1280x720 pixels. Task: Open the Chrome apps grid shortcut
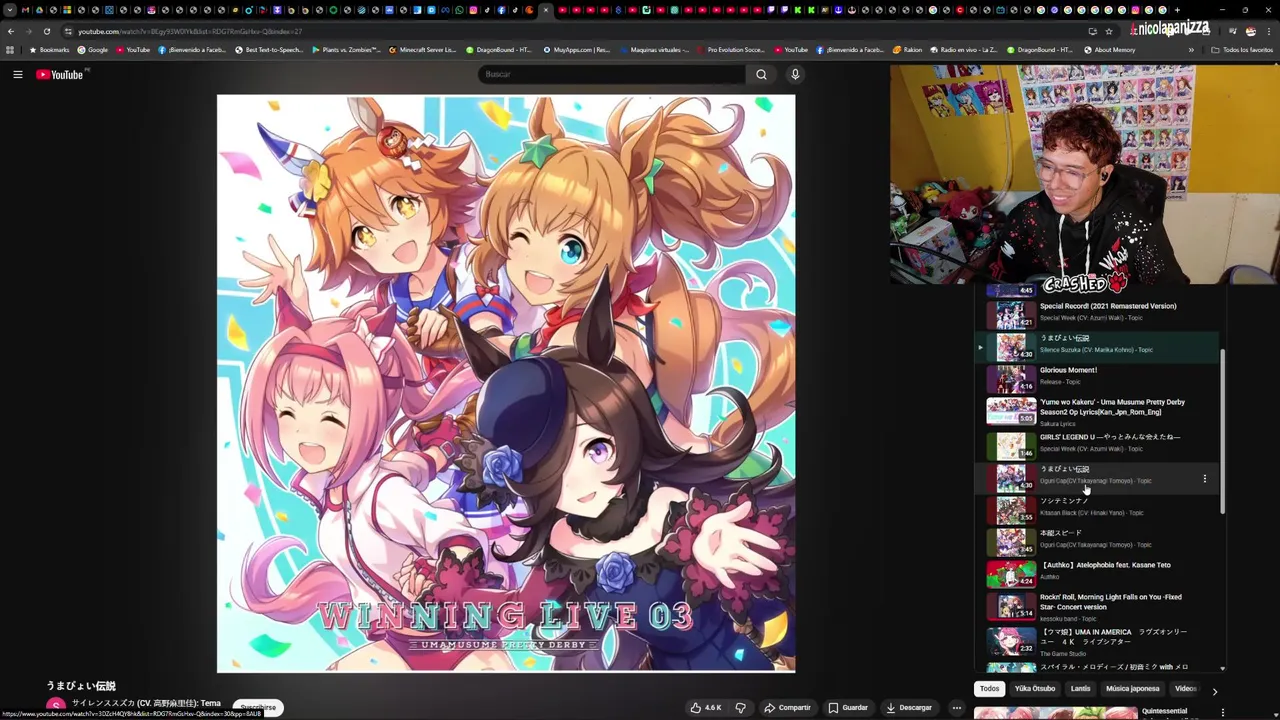click(x=10, y=49)
